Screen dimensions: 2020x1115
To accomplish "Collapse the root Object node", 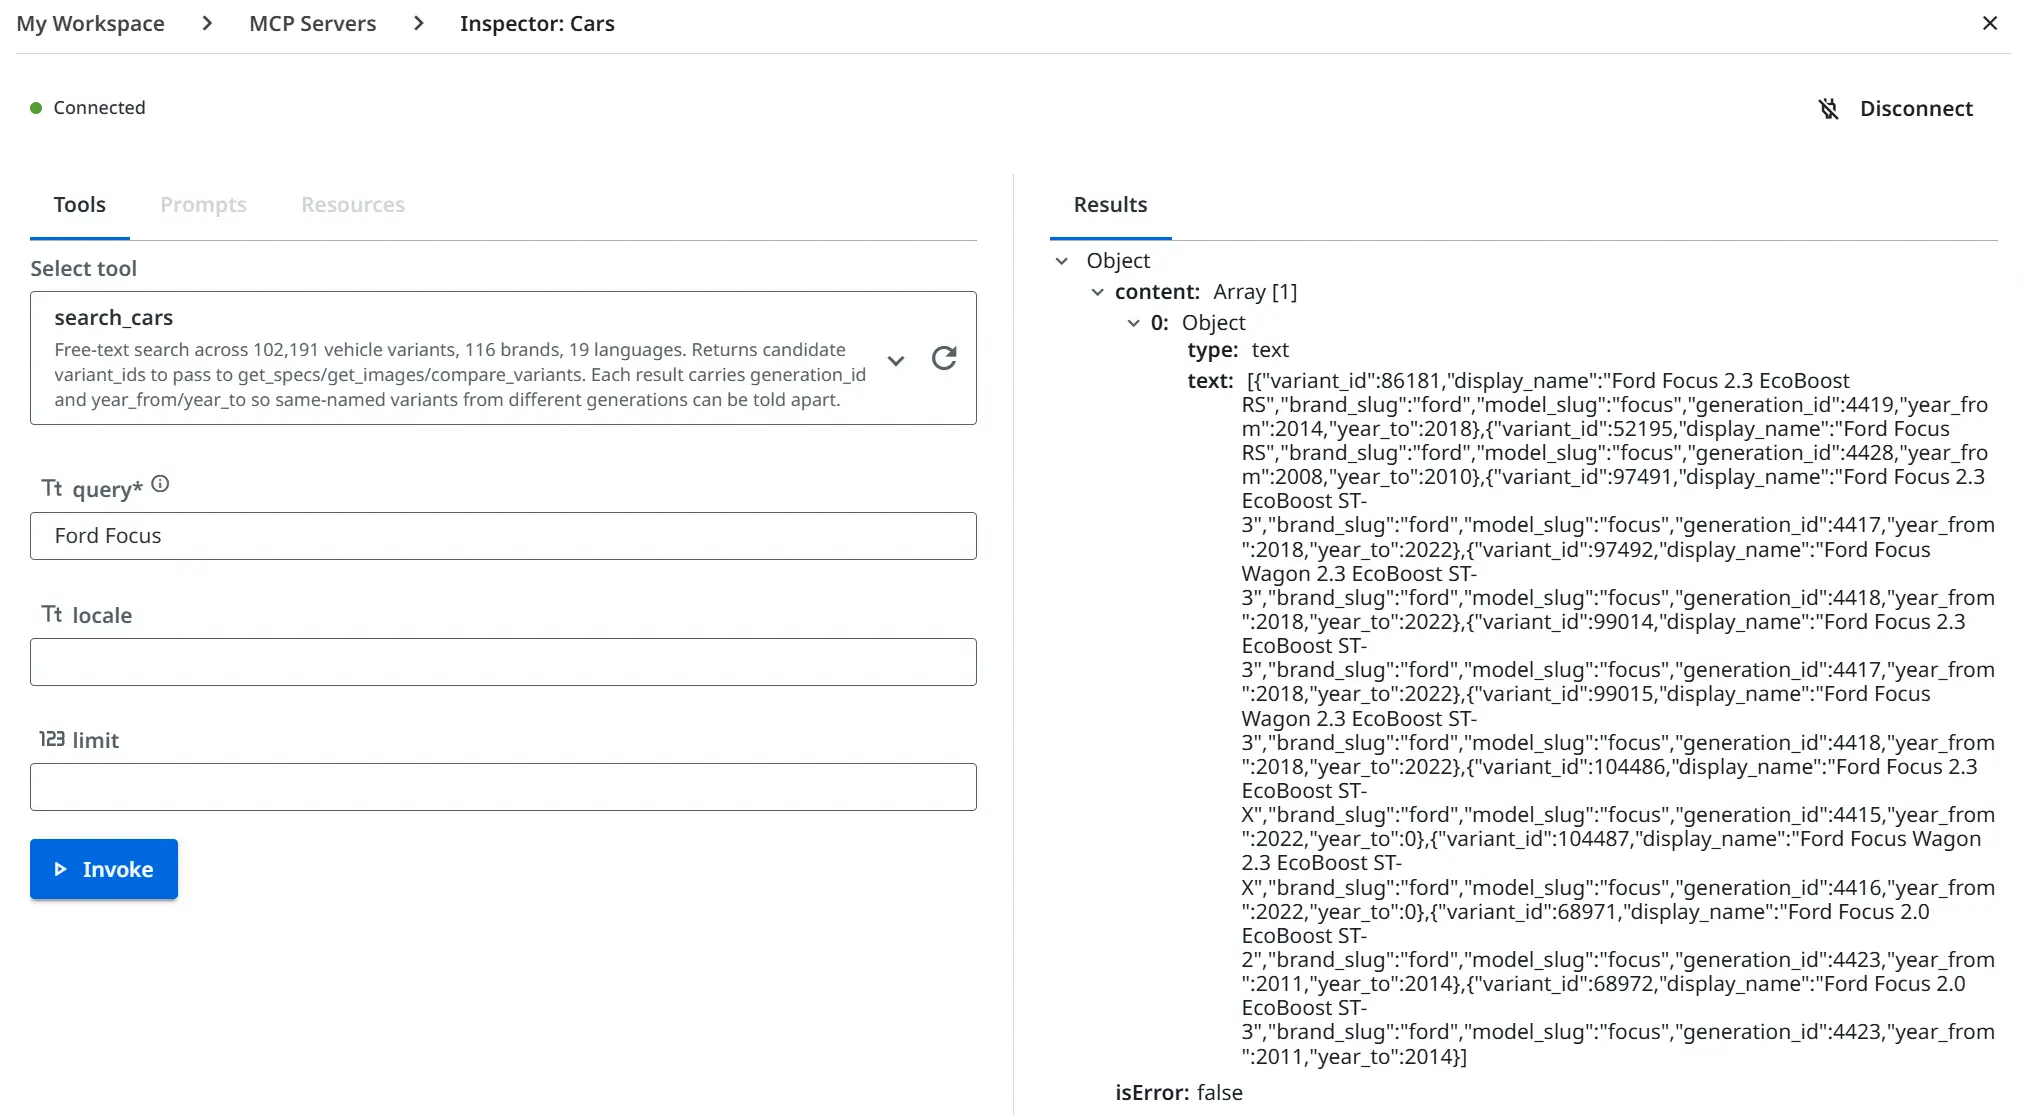I will [x=1062, y=261].
